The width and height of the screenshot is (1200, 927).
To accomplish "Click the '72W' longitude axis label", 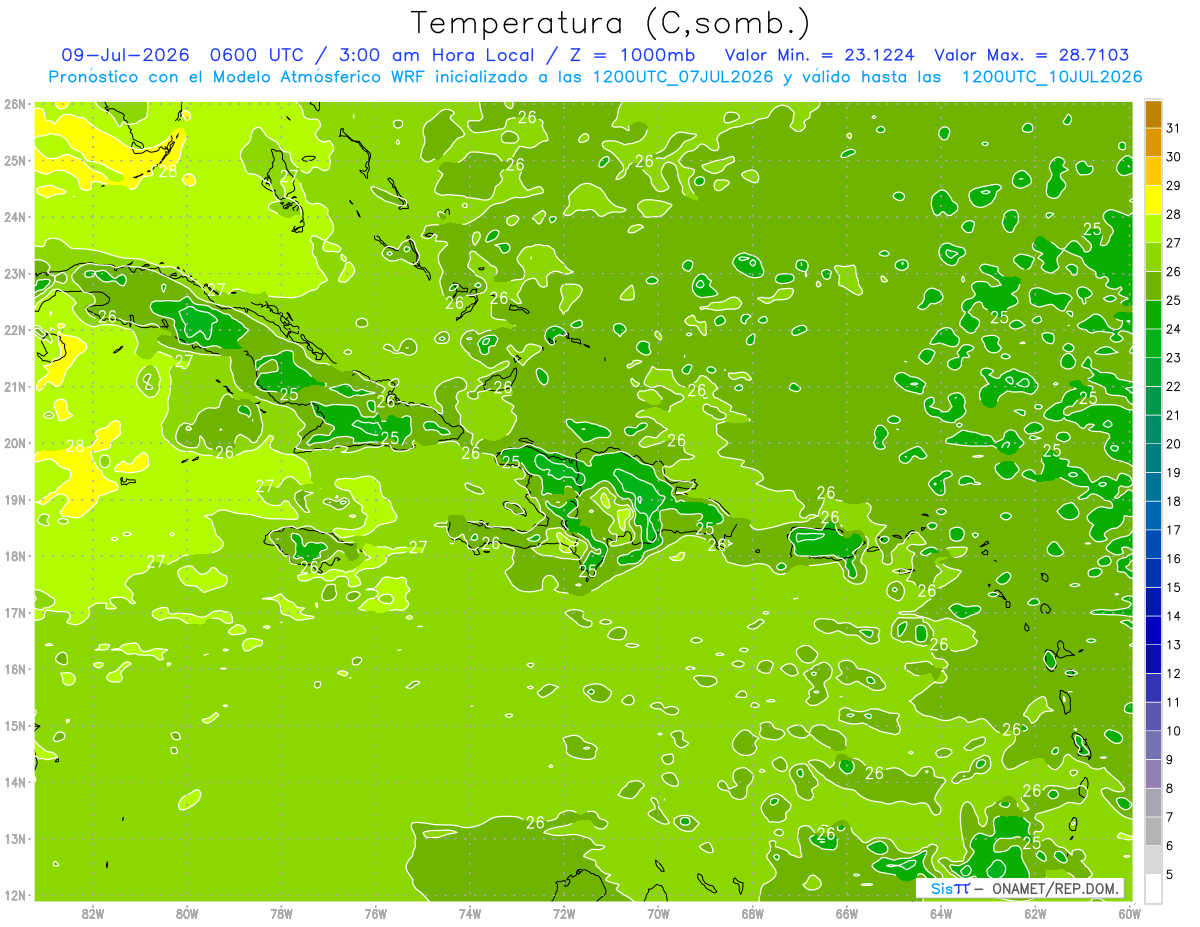I will point(564,913).
